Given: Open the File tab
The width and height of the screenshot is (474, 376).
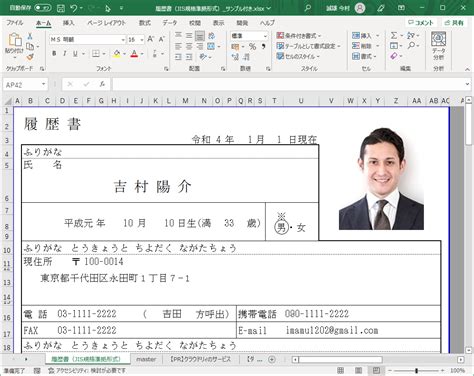Looking at the screenshot, I should click(x=15, y=23).
